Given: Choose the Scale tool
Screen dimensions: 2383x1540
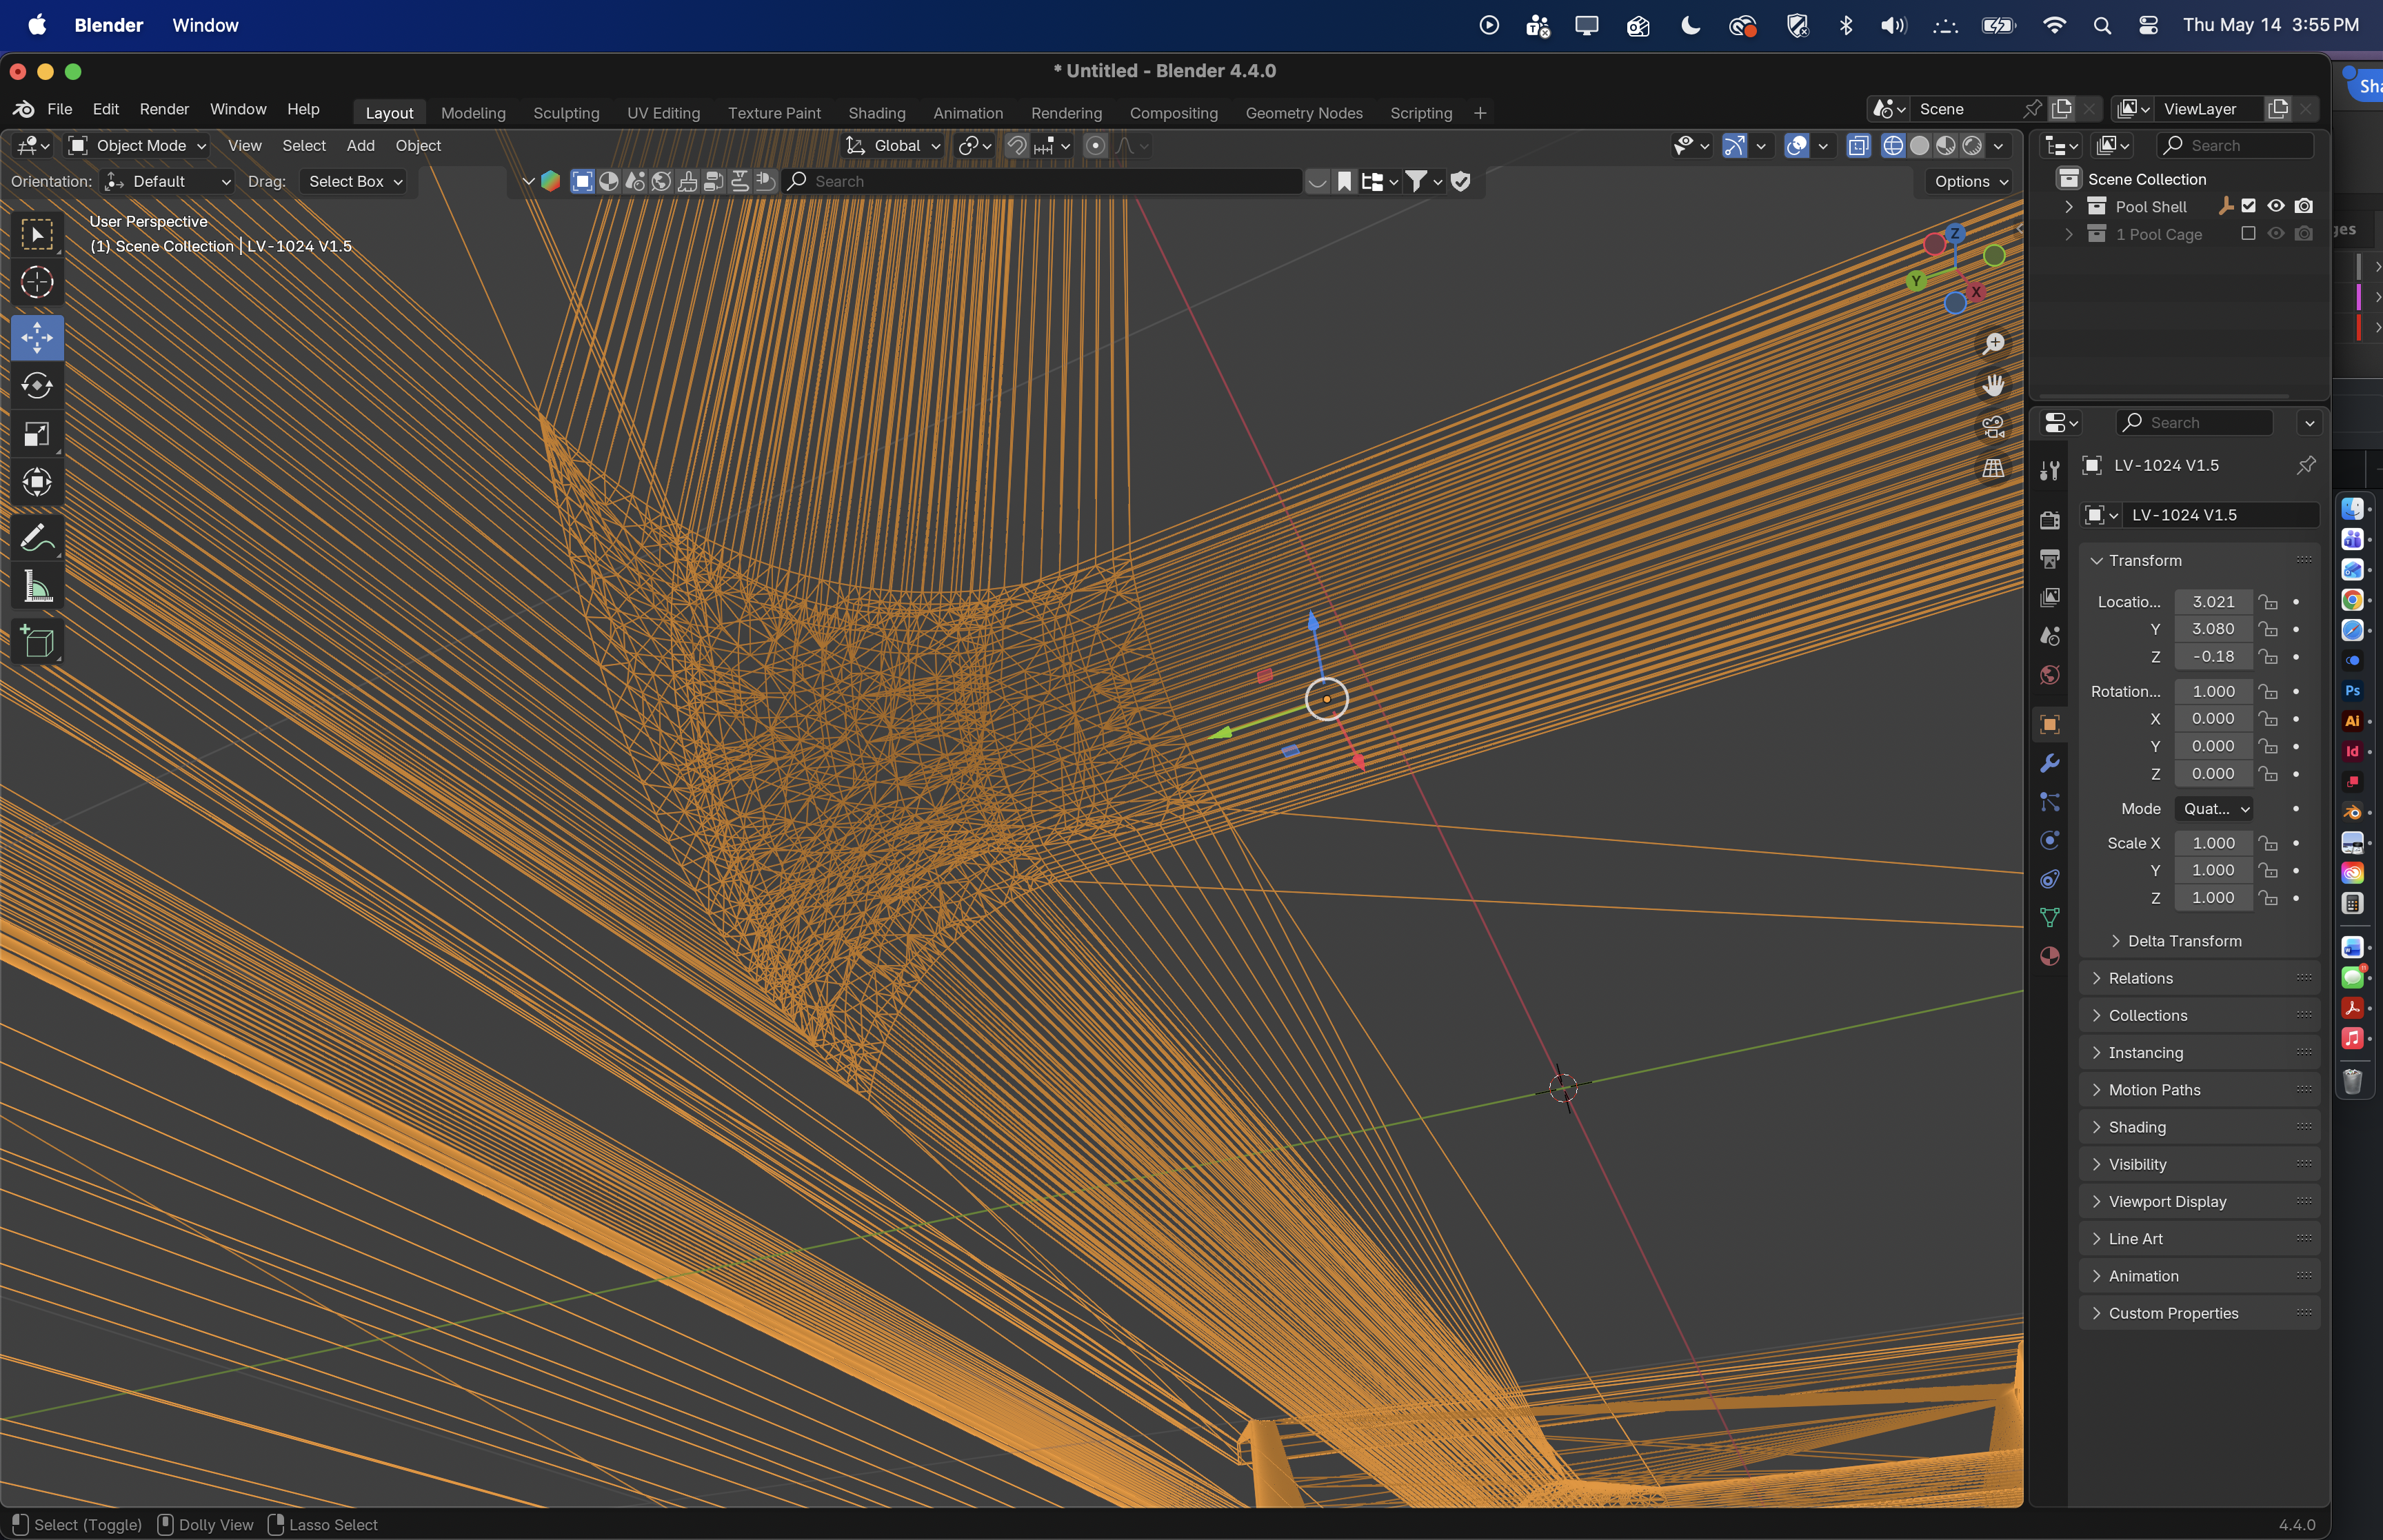Looking at the screenshot, I should 37,434.
